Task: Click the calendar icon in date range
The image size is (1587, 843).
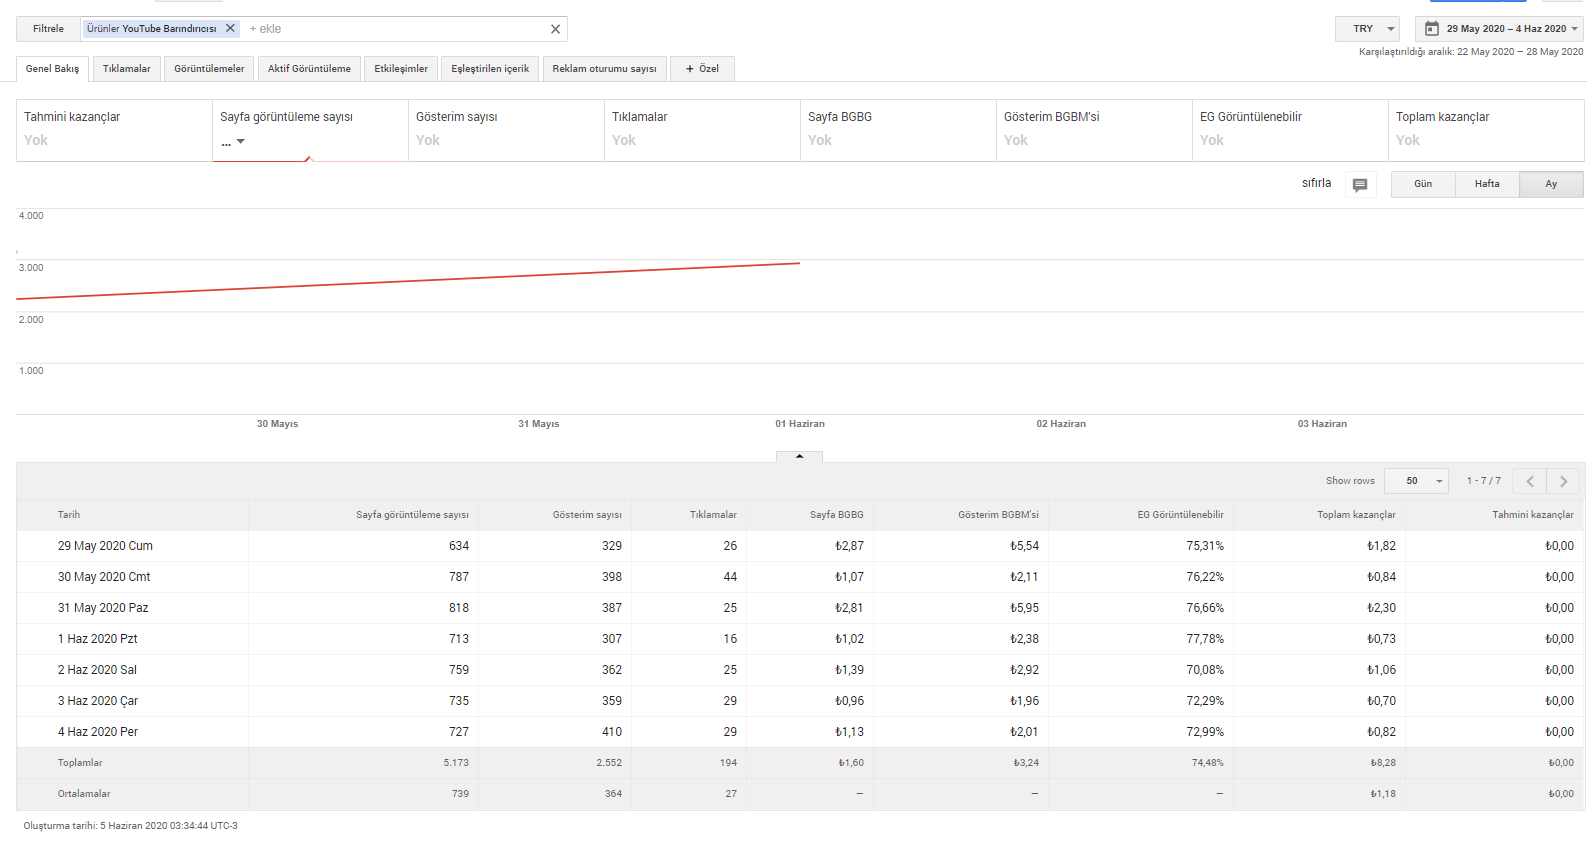Action: pyautogui.click(x=1432, y=29)
